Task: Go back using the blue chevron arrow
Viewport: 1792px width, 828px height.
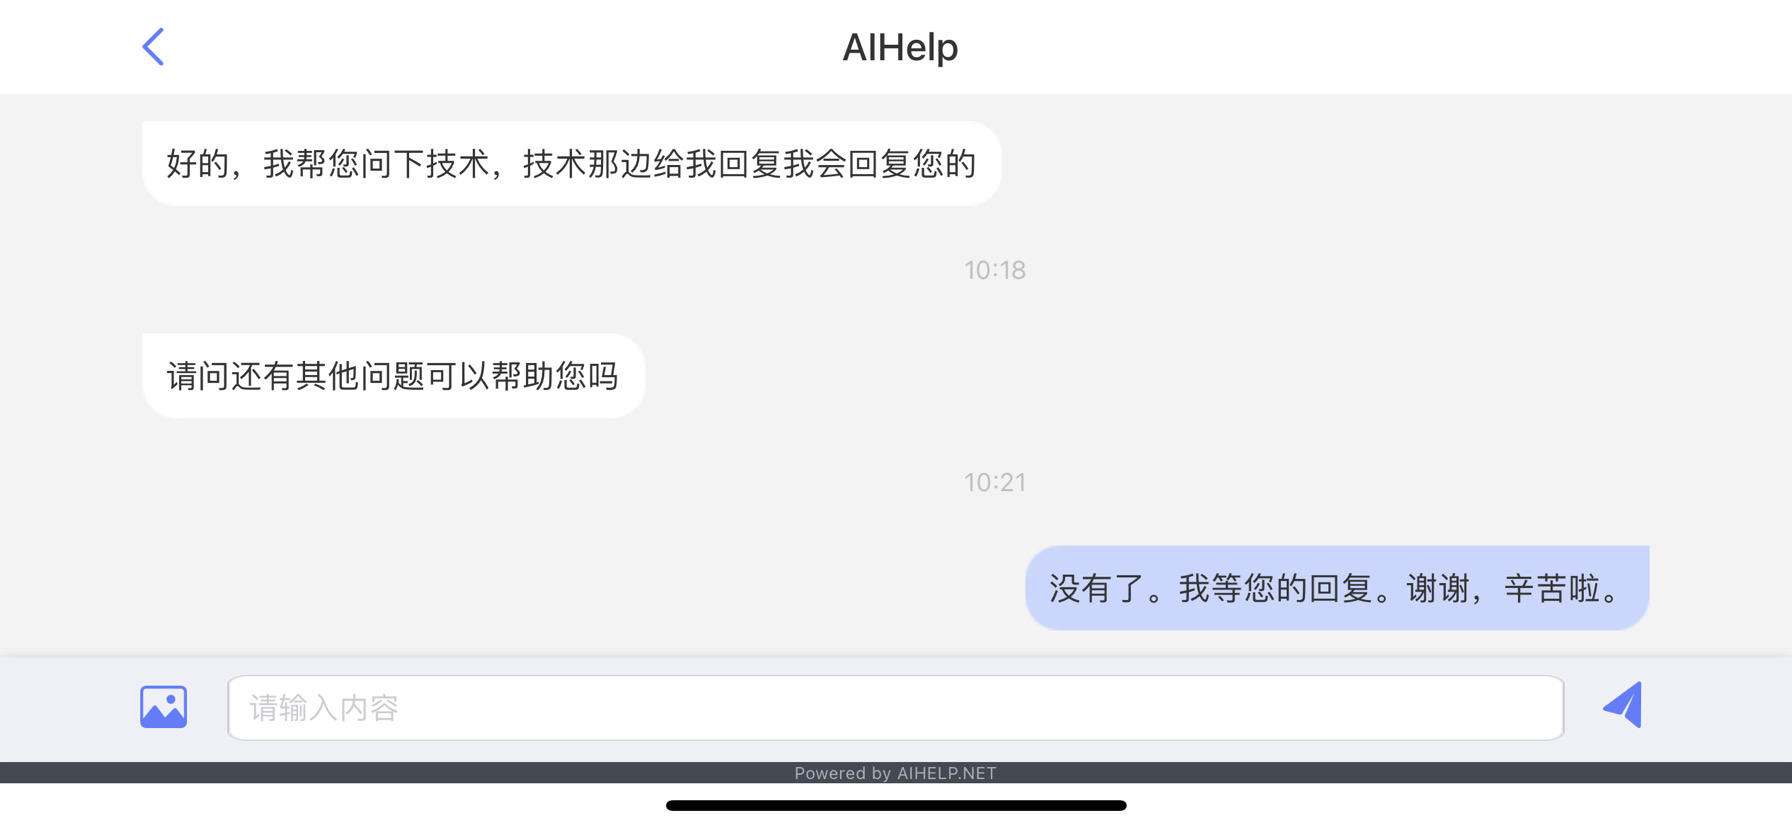Action: 153,47
